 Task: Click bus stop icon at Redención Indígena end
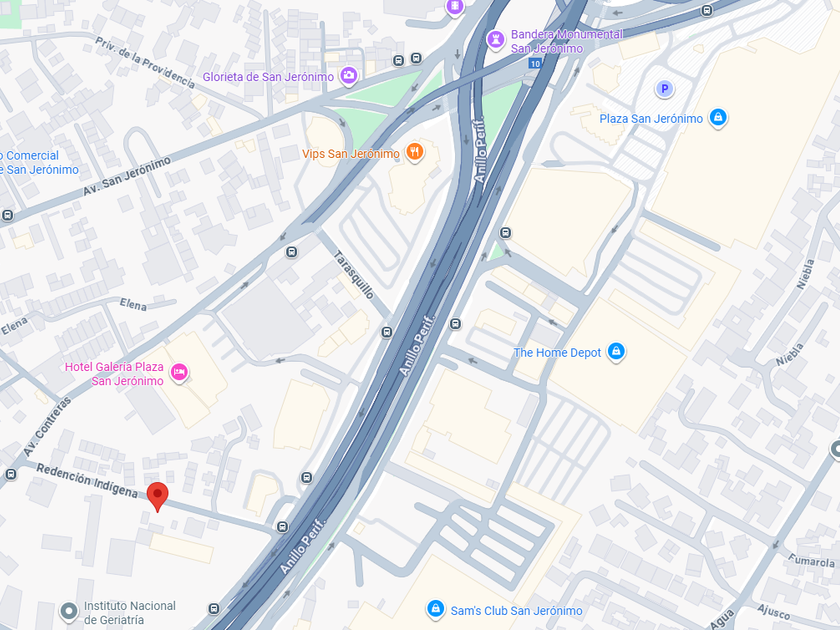tap(283, 527)
